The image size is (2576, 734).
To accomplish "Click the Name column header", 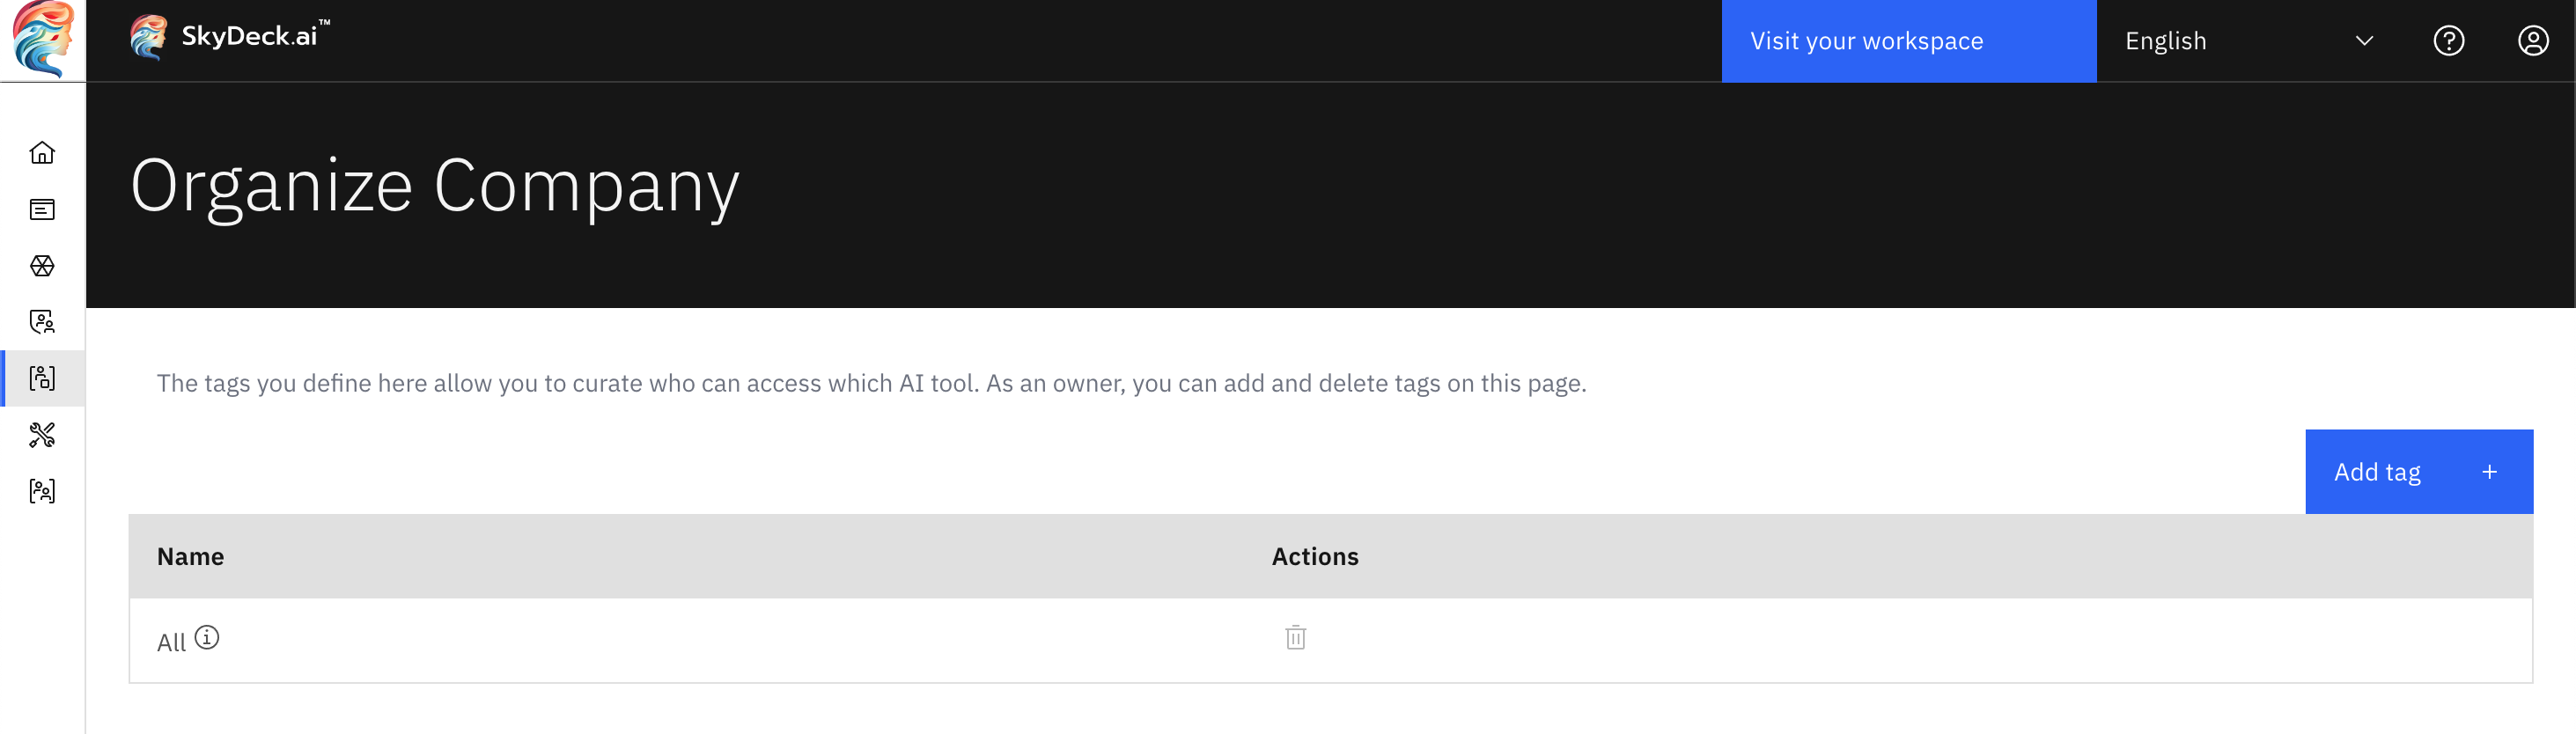I will click(190, 557).
